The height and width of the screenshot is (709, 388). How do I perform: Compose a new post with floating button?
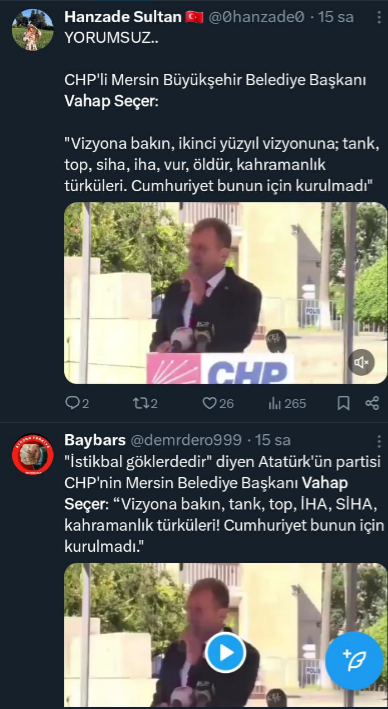(354, 661)
